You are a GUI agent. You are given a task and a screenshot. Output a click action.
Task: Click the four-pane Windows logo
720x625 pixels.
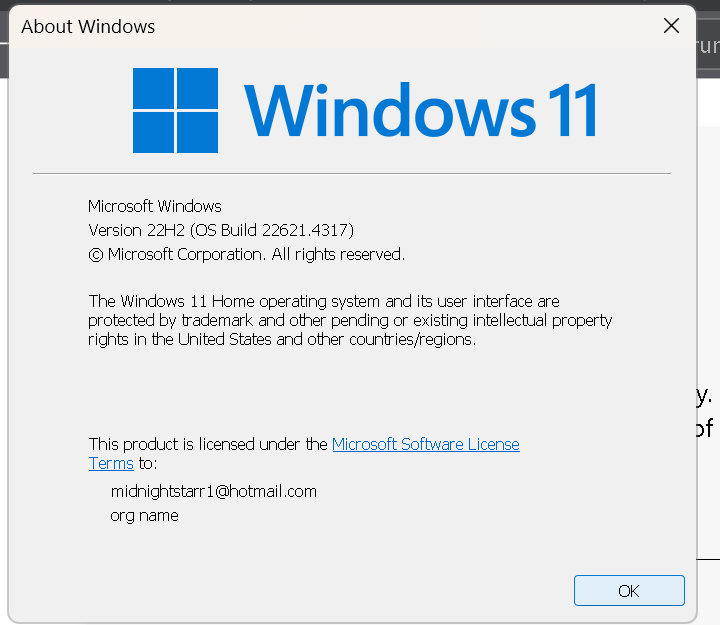[175, 110]
